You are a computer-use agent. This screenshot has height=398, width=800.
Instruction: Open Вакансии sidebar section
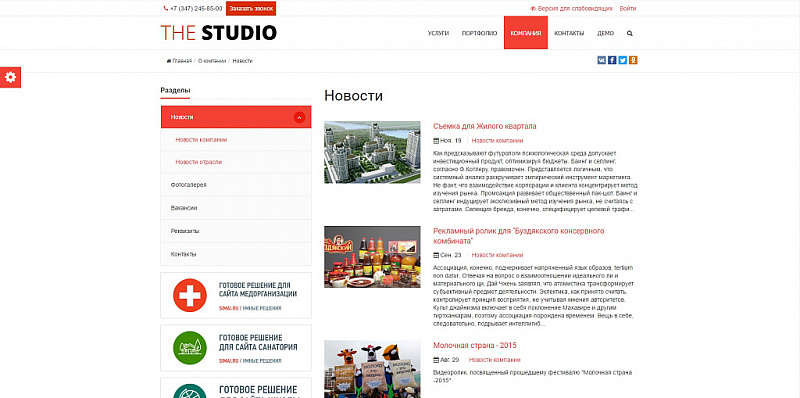tap(236, 208)
